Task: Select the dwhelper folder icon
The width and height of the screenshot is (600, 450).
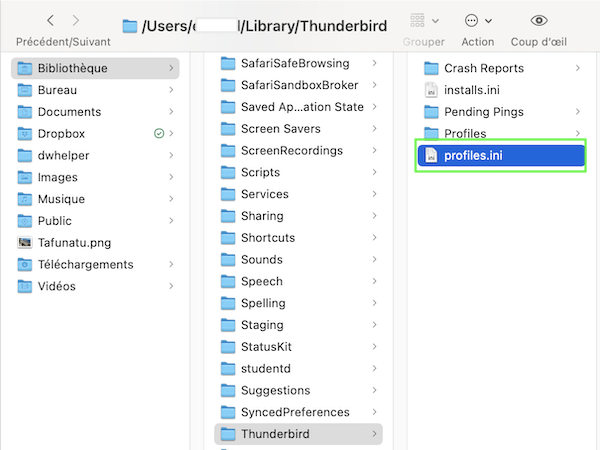Action: [x=25, y=155]
